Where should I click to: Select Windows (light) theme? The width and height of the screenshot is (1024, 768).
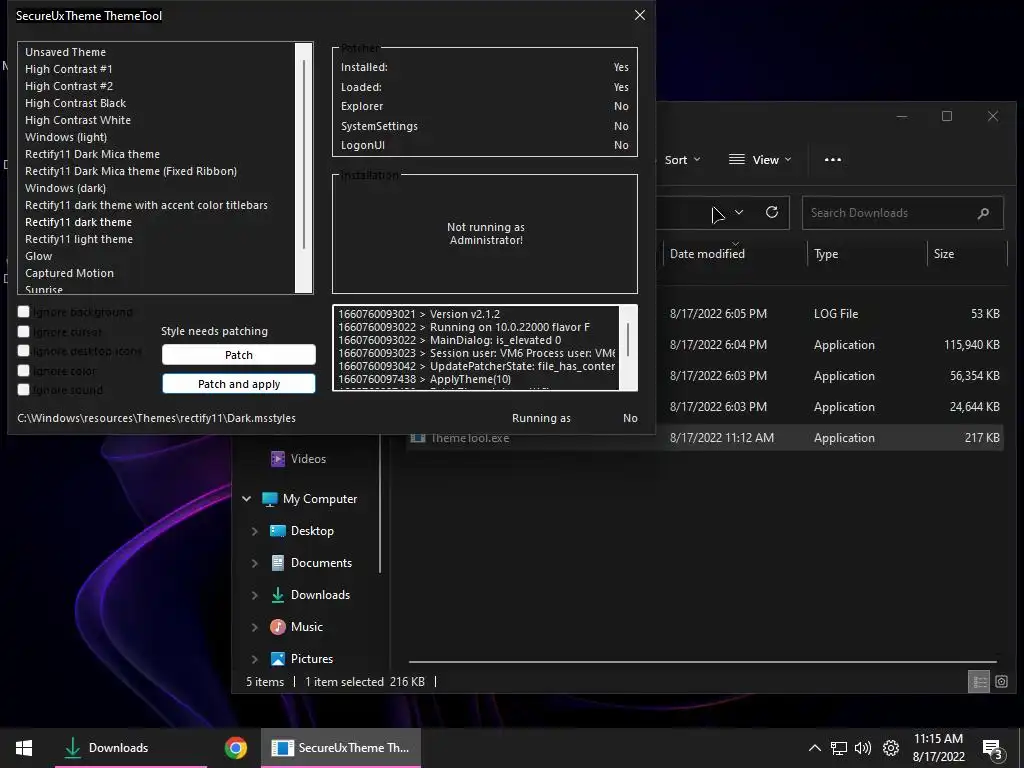[x=66, y=137]
